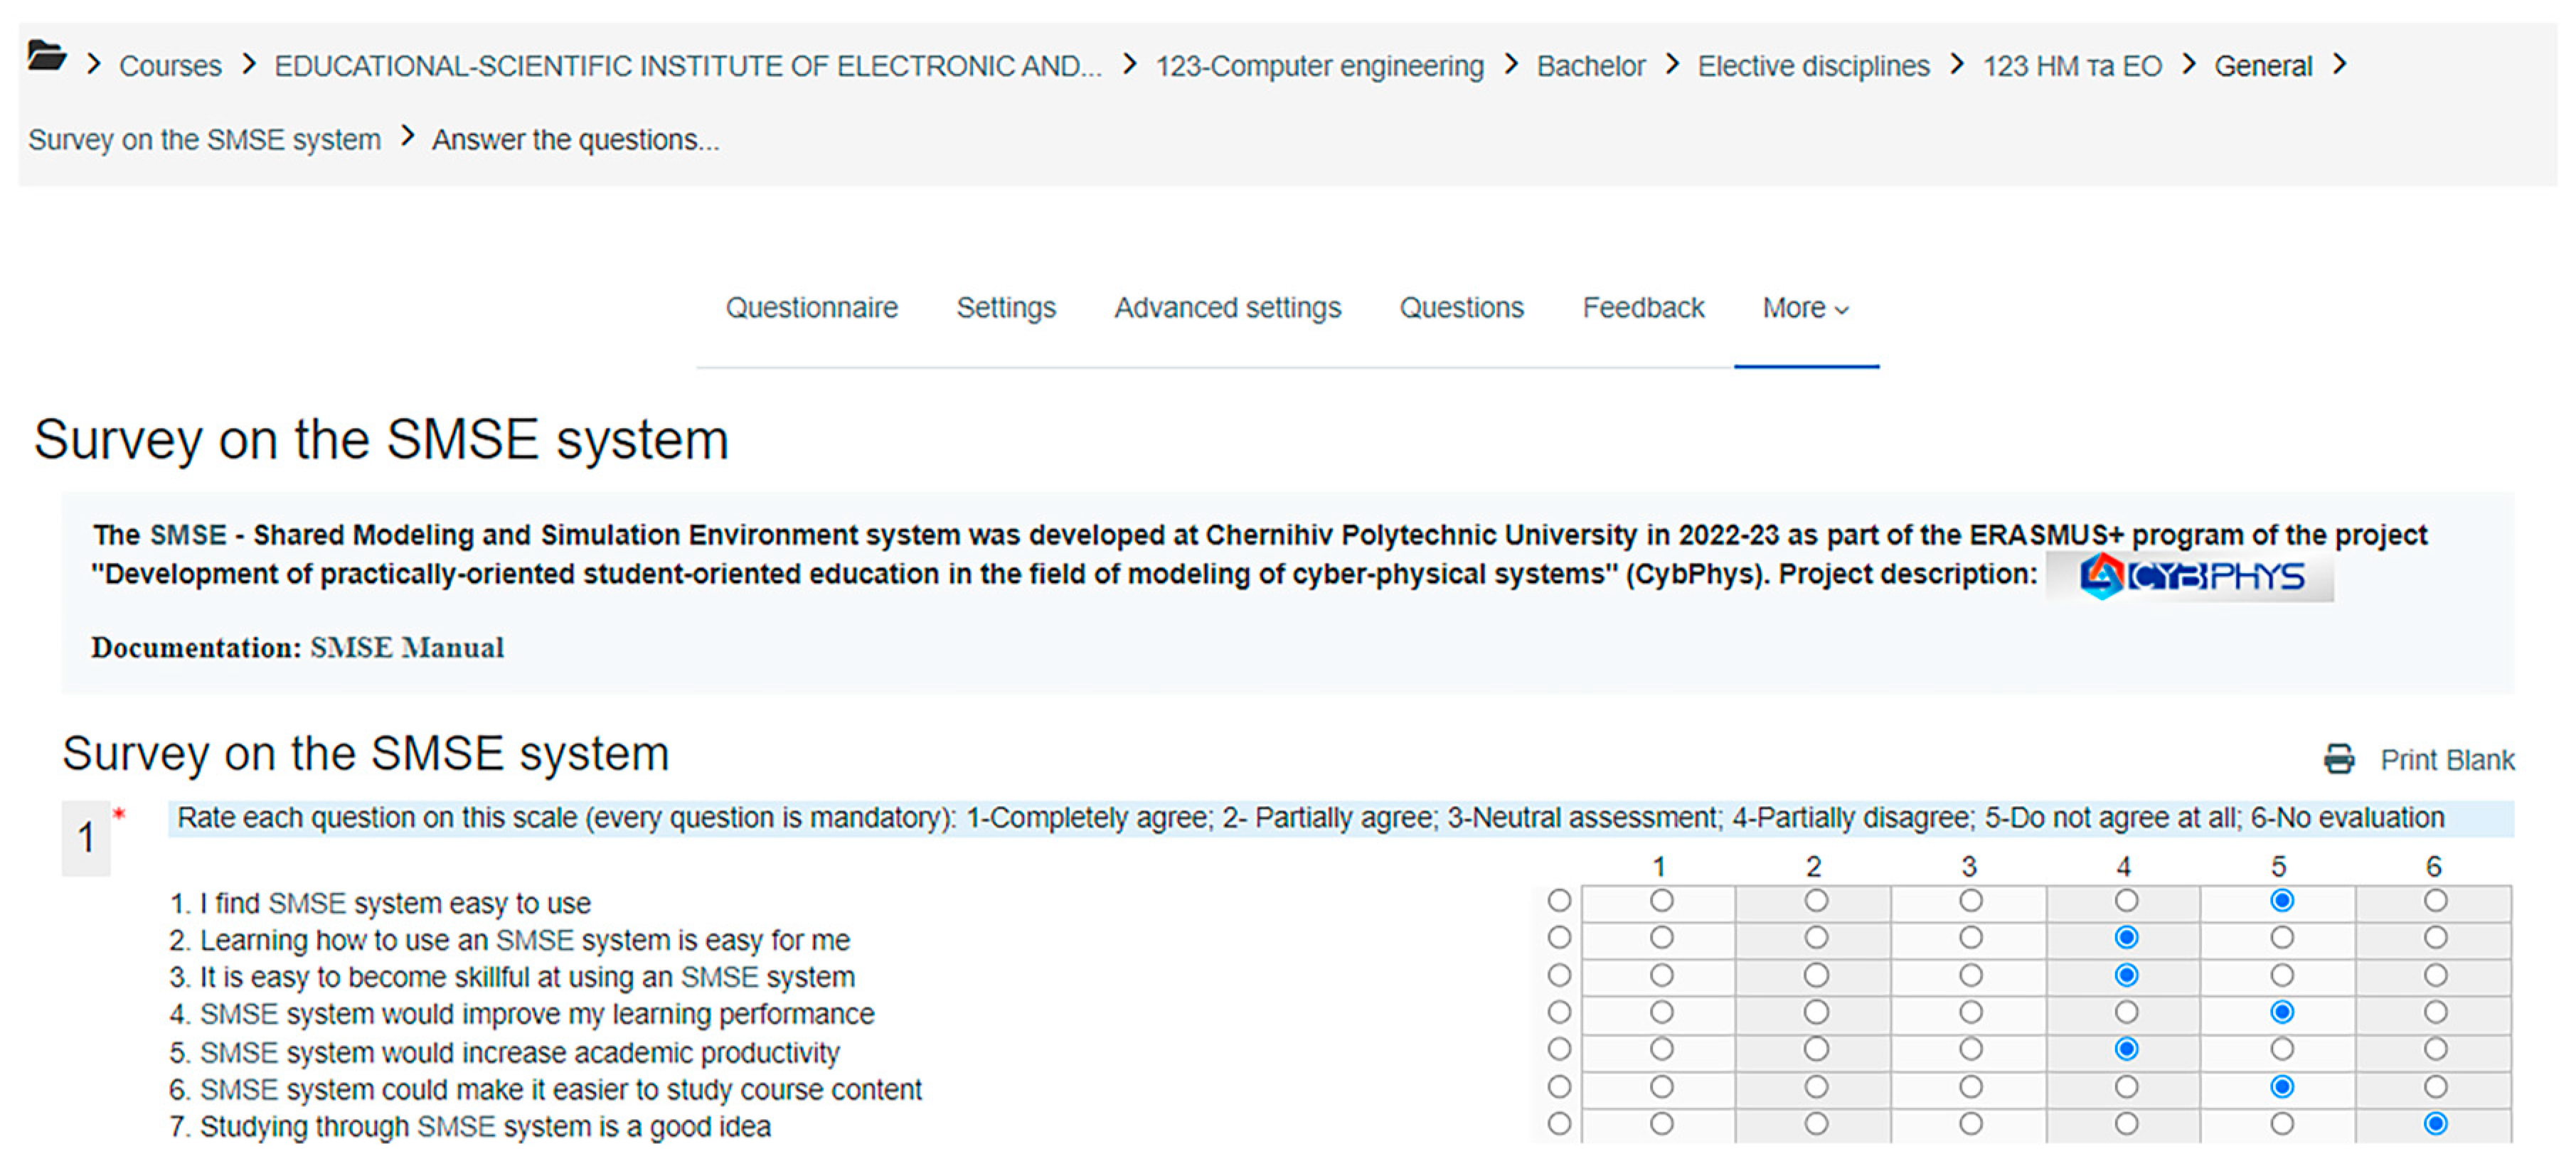This screenshot has width=2576, height=1161.
Task: Click the Courses breadcrumb link
Action: tap(170, 66)
